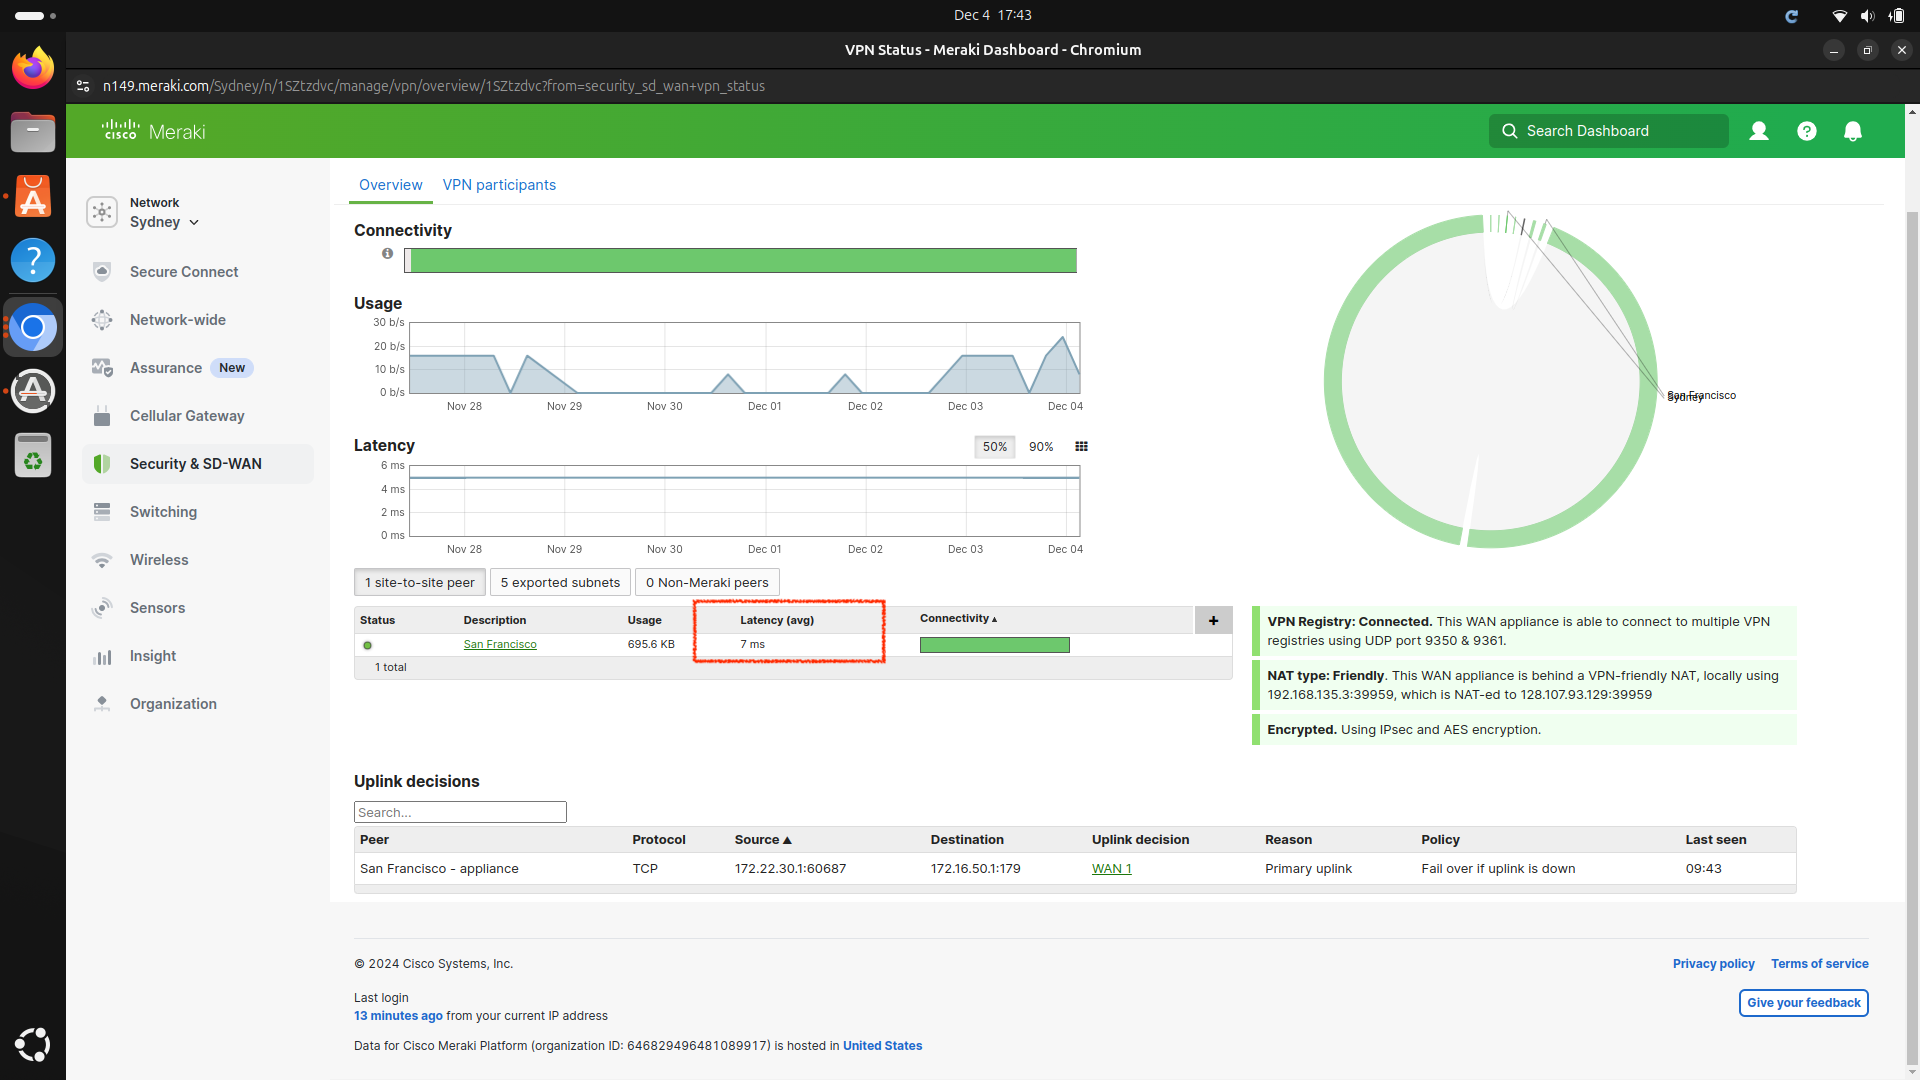Switch to the VPN participants tab
1920x1080 pixels.
click(x=499, y=185)
